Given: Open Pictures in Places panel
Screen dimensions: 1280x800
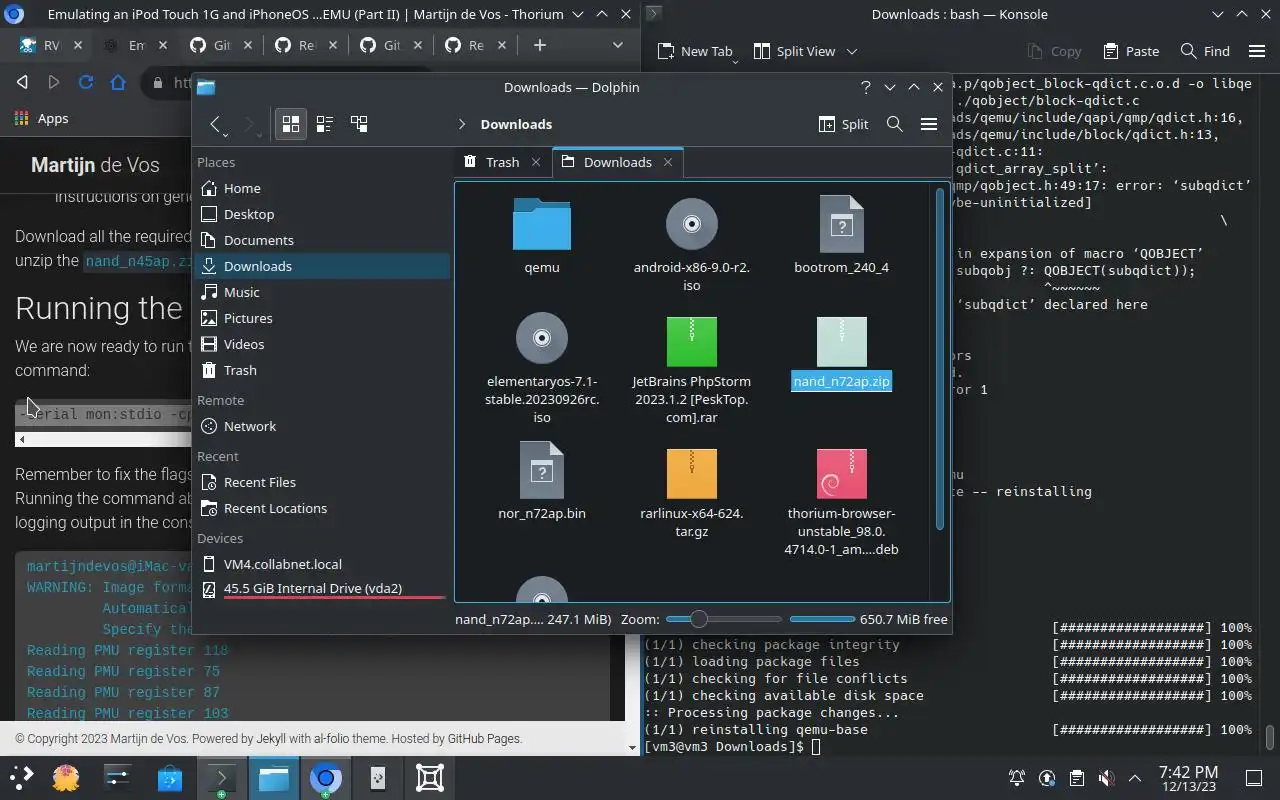Looking at the screenshot, I should tap(322, 318).
